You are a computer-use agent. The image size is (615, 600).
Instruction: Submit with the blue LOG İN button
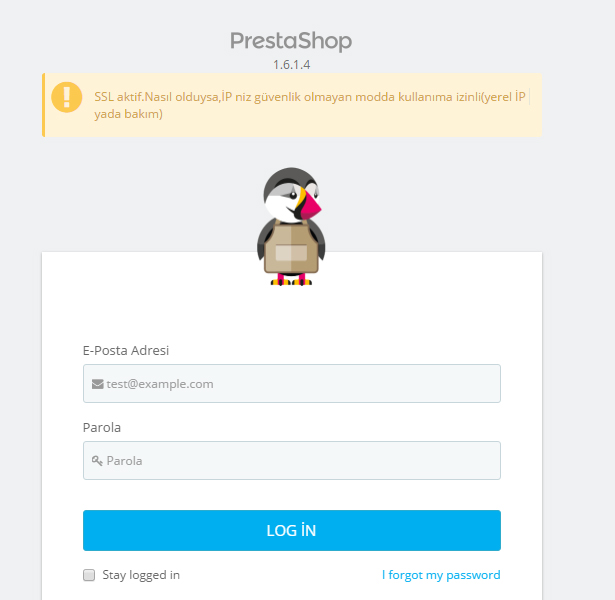tap(292, 530)
